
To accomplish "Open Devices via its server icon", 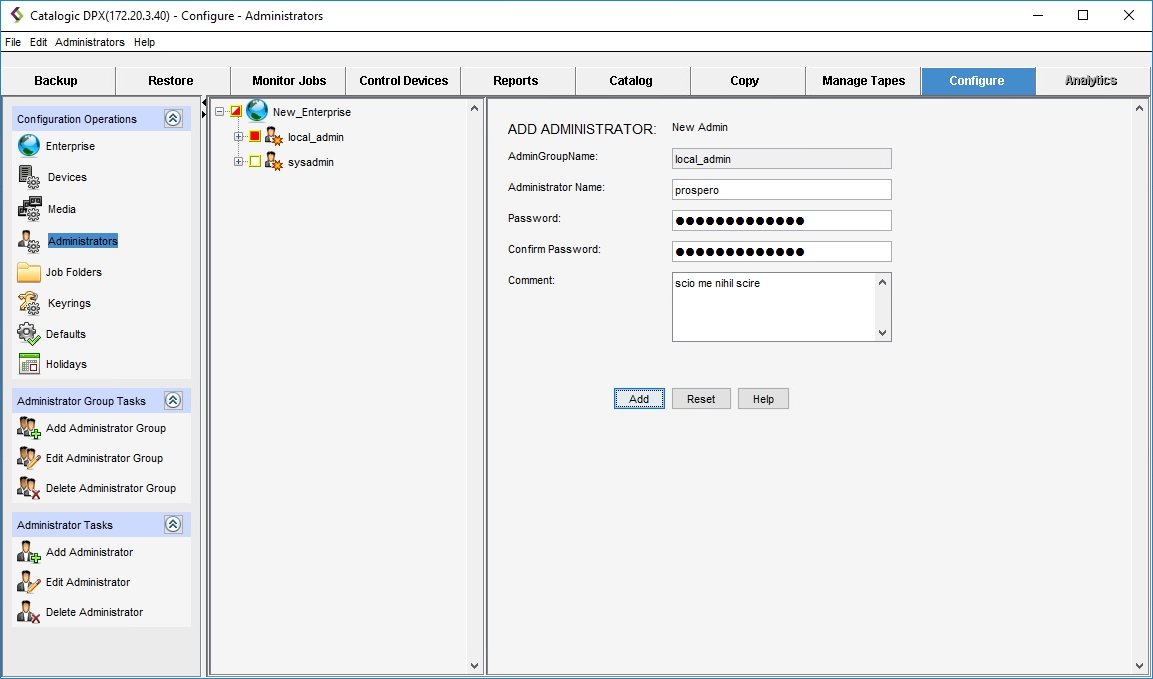I will point(29,177).
